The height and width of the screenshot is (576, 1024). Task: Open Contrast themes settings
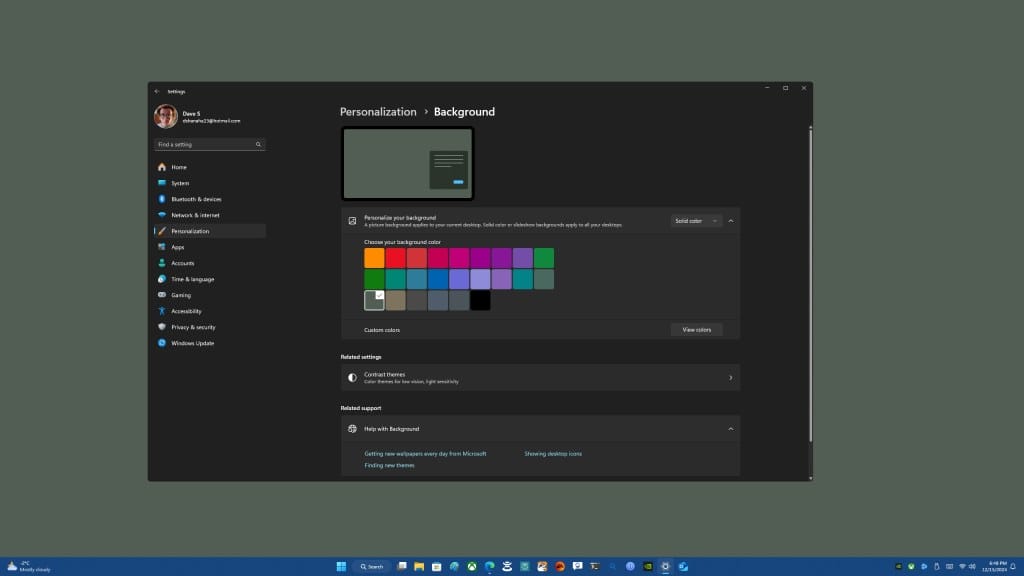[x=540, y=377]
